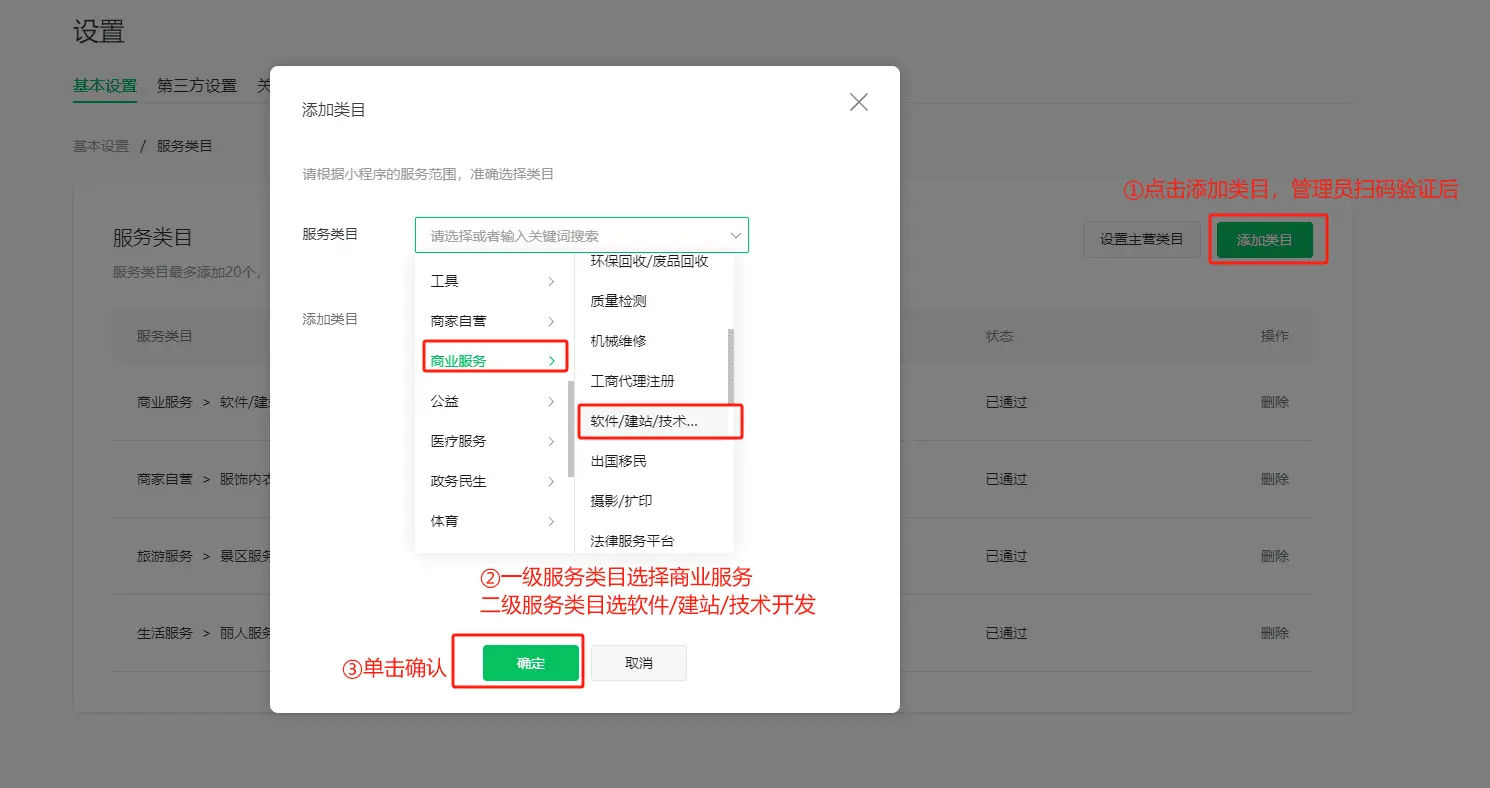Click the 基本设置 breadcrumb link
The image size is (1490, 788).
pos(101,146)
